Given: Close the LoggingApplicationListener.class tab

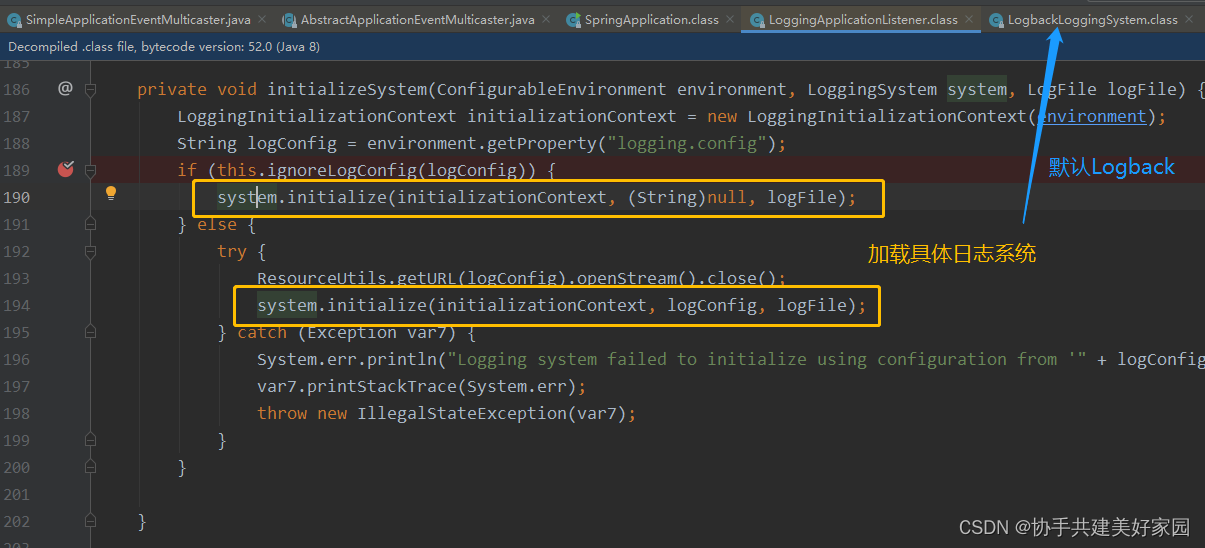Looking at the screenshot, I should (968, 20).
